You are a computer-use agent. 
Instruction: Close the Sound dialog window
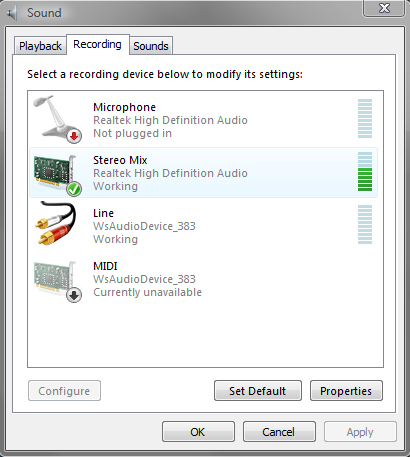point(384,8)
